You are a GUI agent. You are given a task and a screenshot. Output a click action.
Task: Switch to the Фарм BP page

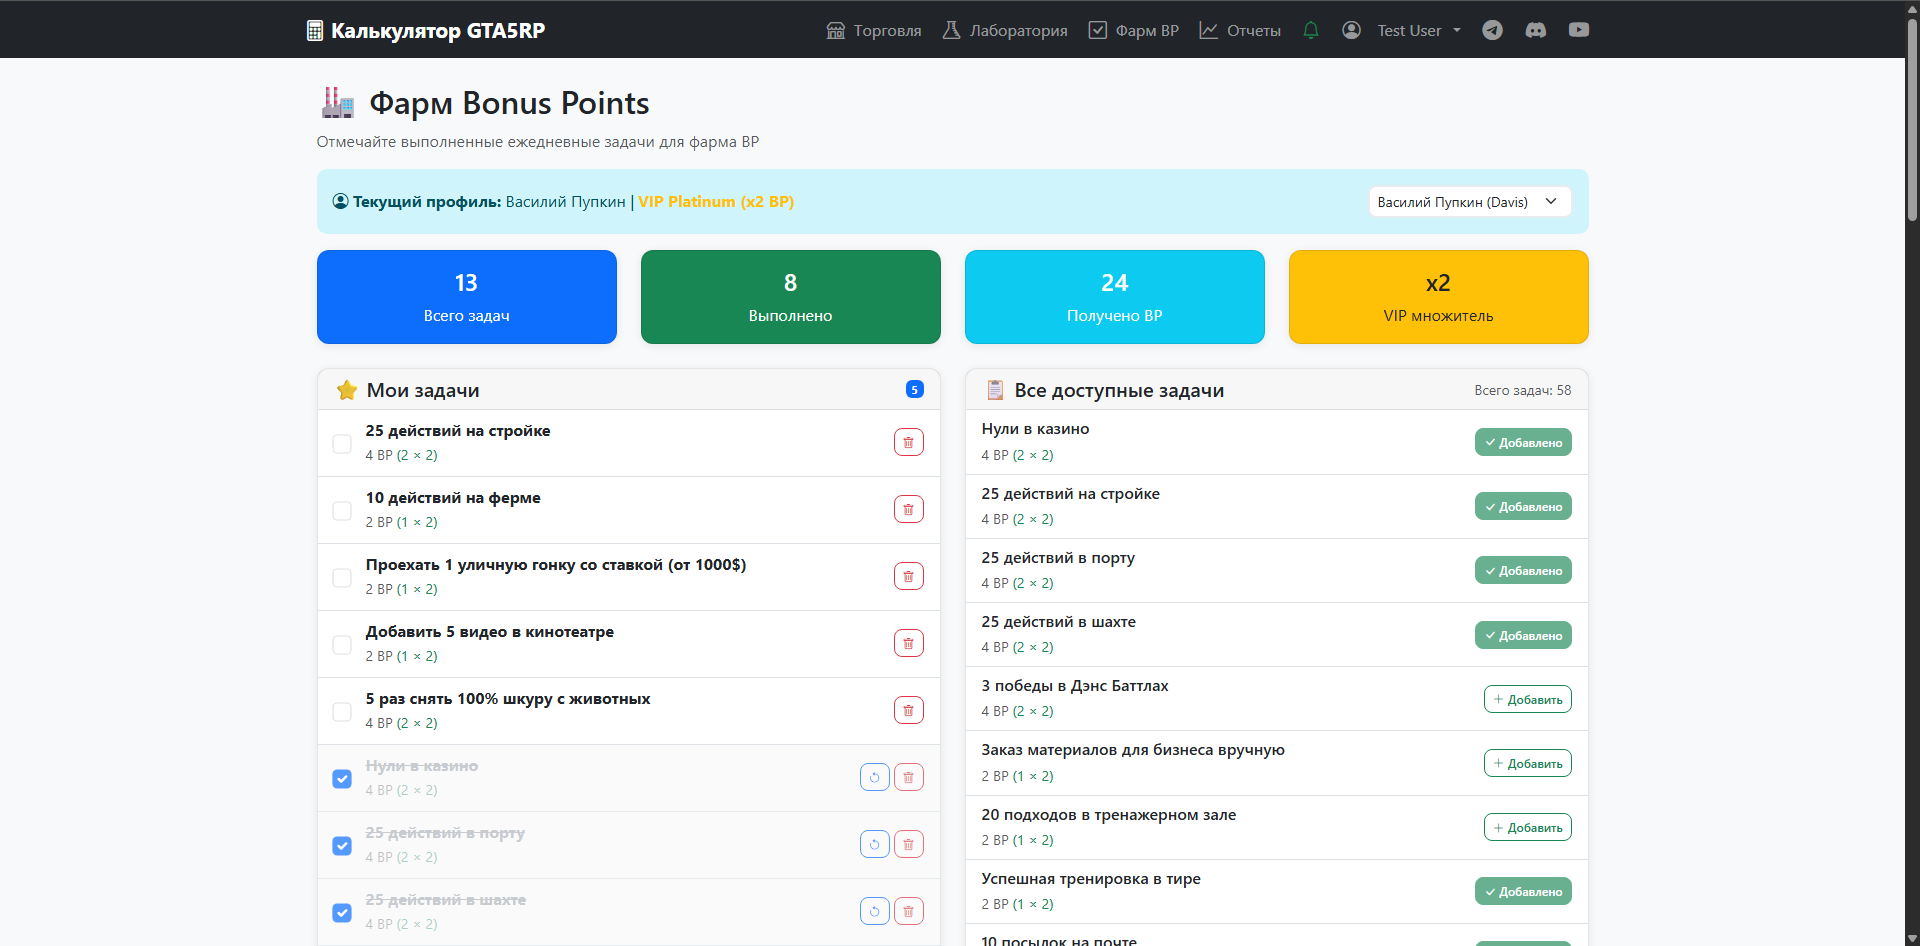[1133, 30]
